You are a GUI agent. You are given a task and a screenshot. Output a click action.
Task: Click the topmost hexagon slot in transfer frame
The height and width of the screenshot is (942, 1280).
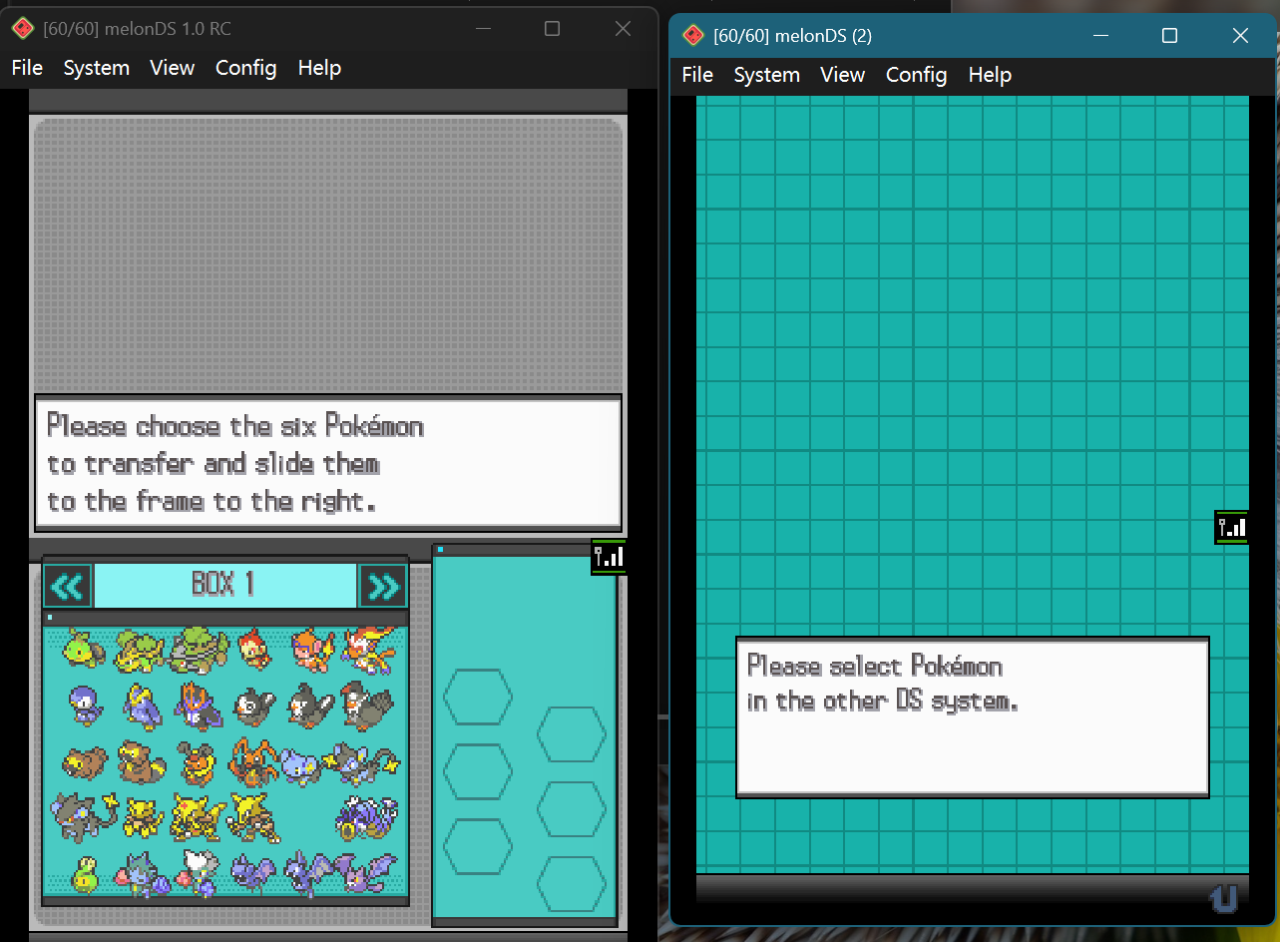[x=477, y=697]
